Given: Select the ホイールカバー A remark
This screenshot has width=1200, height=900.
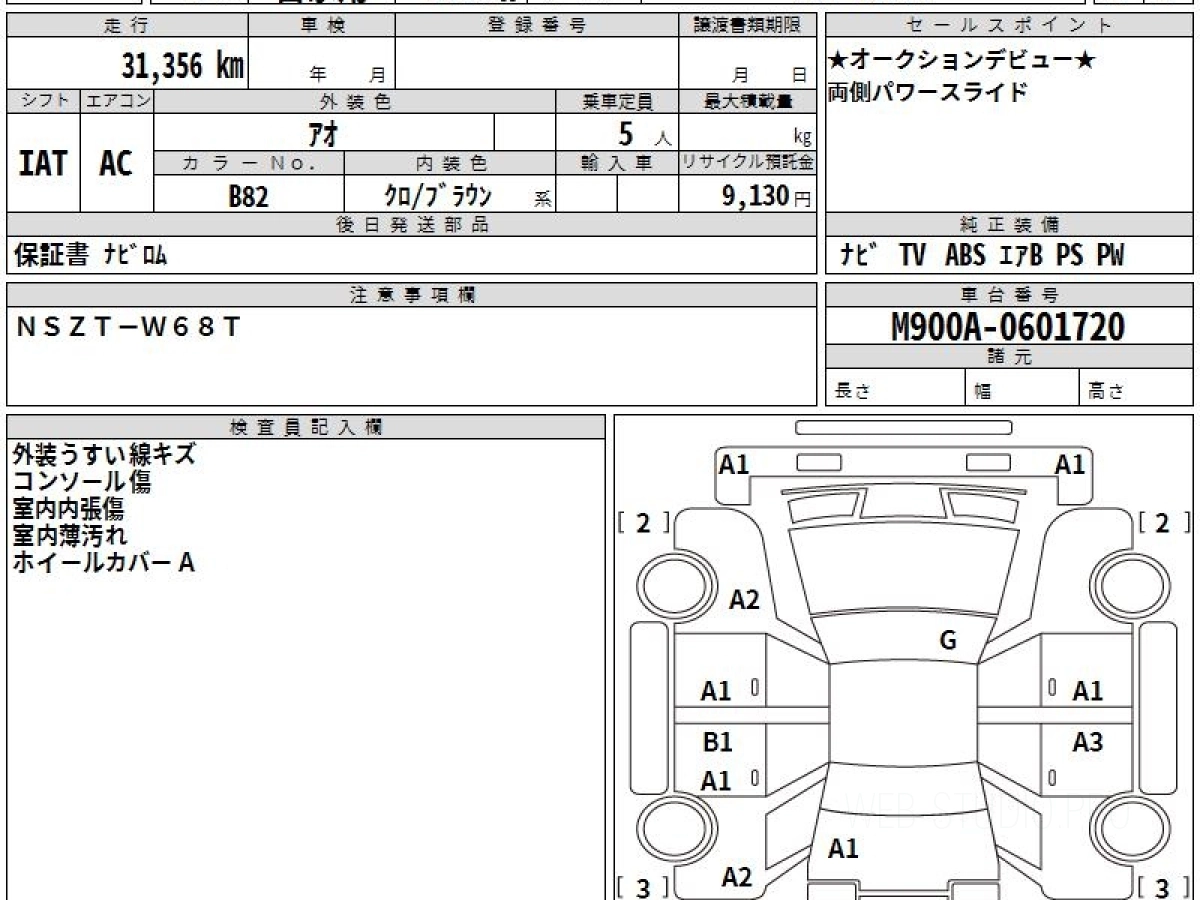Looking at the screenshot, I should 103,562.
